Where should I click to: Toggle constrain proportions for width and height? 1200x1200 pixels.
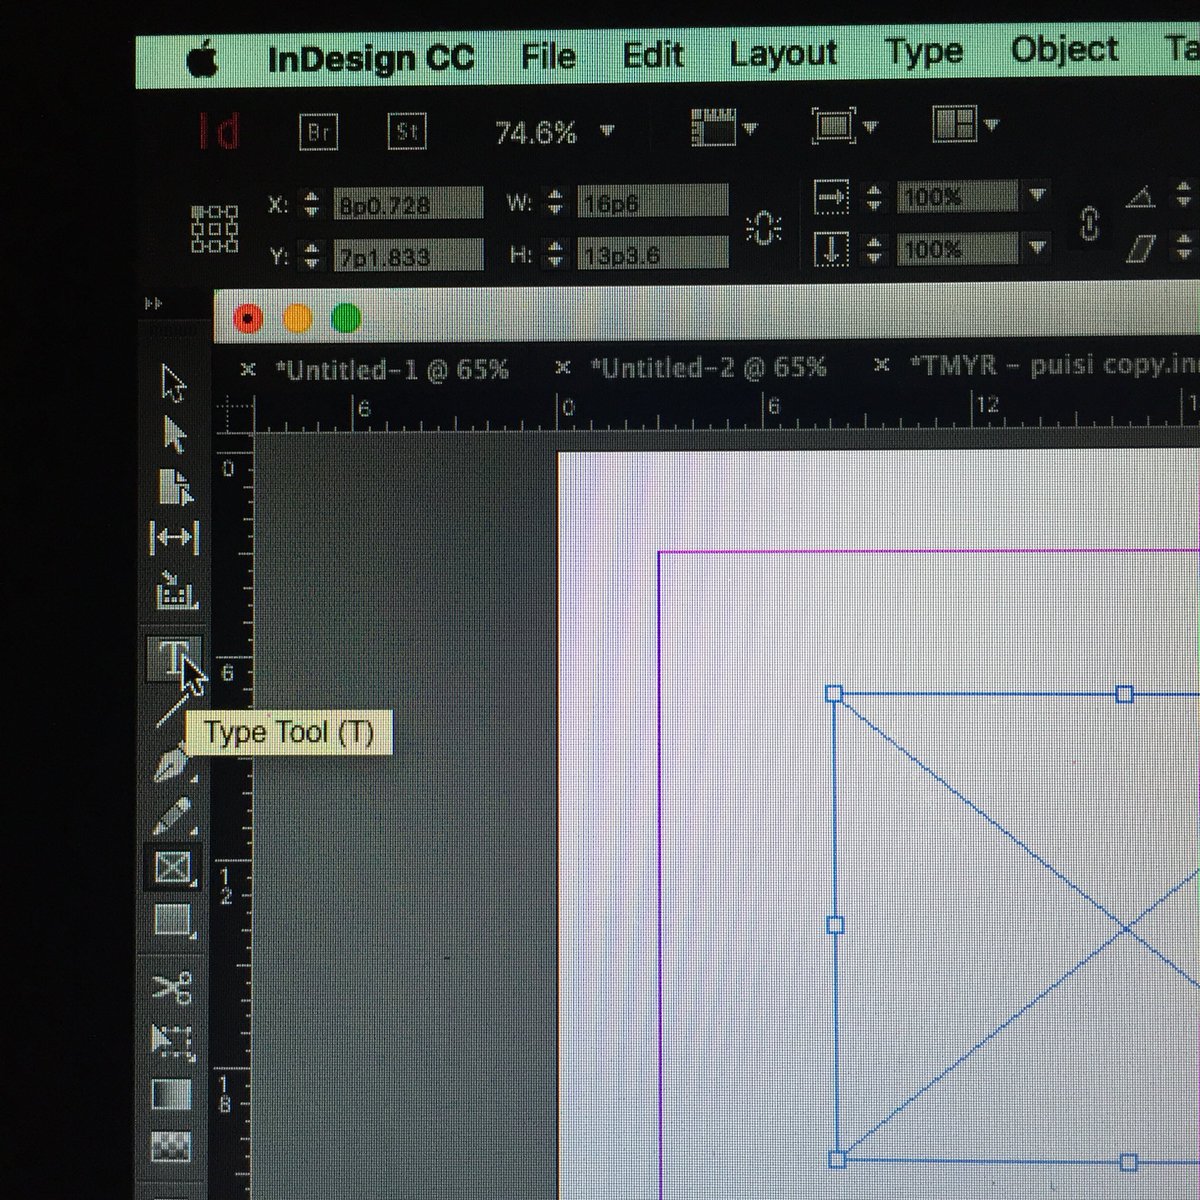(763, 229)
